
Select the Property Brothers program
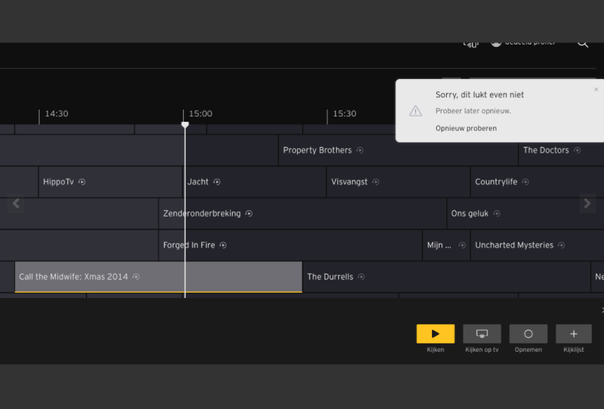398,150
